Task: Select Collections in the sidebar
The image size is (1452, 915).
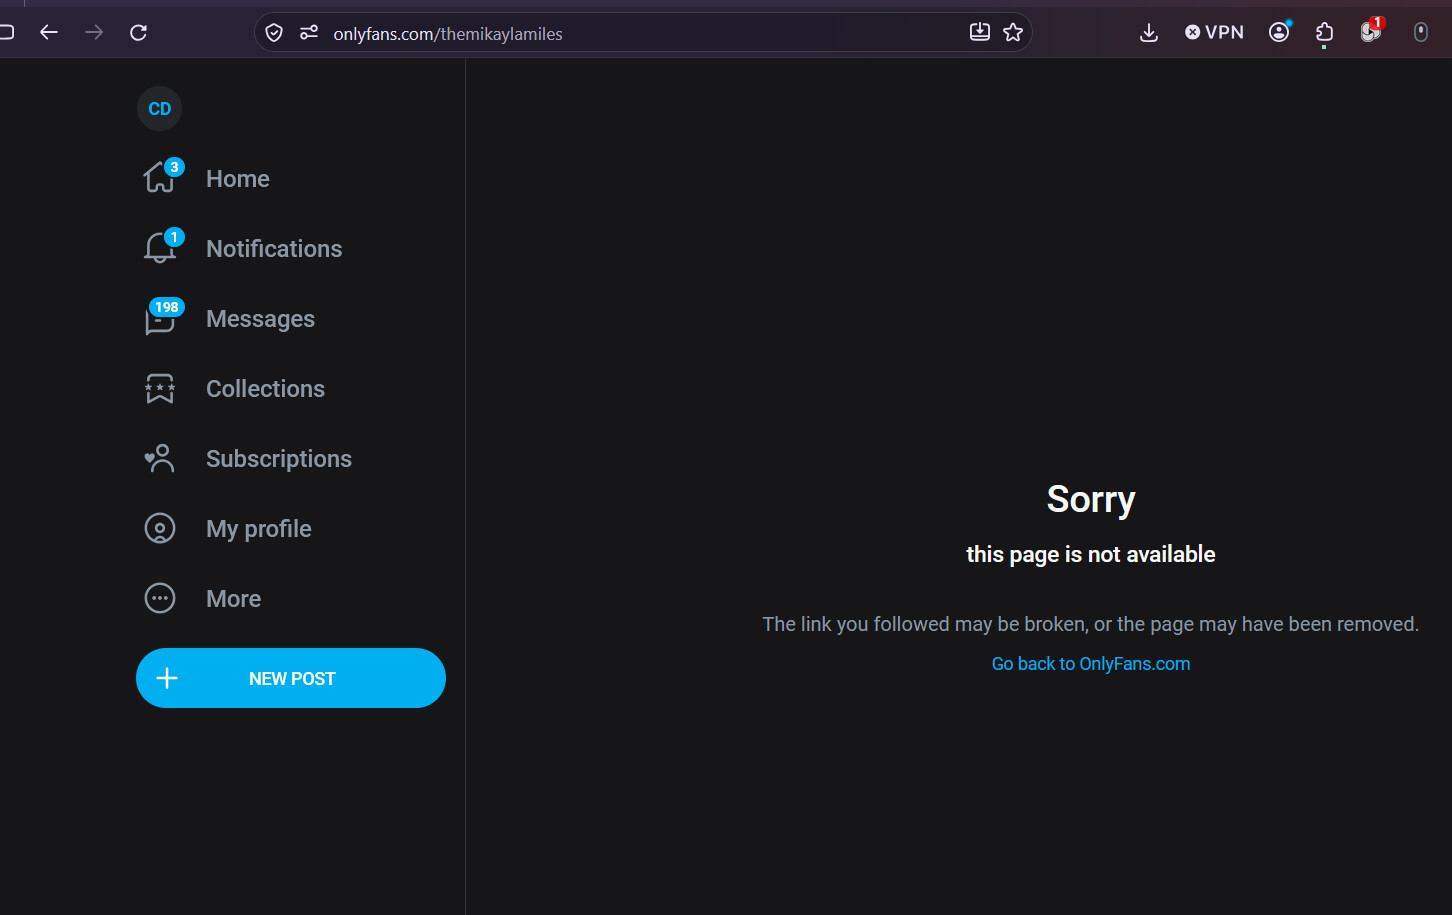Action: (234, 389)
